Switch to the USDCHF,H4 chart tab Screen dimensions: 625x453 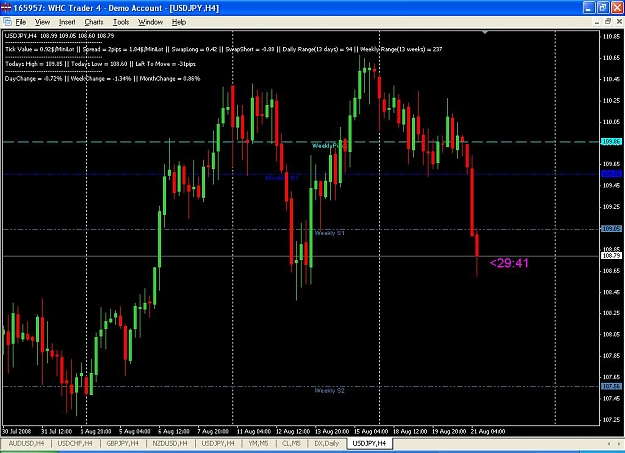point(75,443)
